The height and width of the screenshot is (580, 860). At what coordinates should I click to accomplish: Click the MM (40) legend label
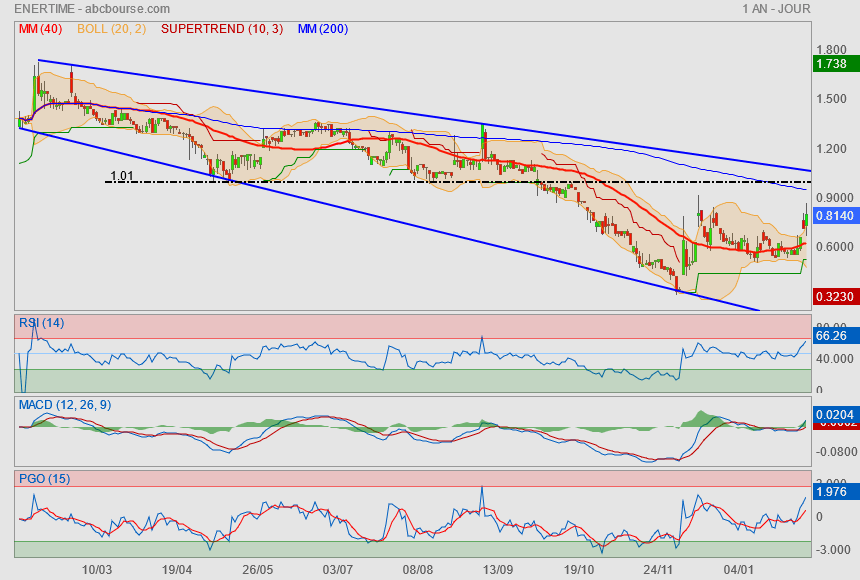41,29
